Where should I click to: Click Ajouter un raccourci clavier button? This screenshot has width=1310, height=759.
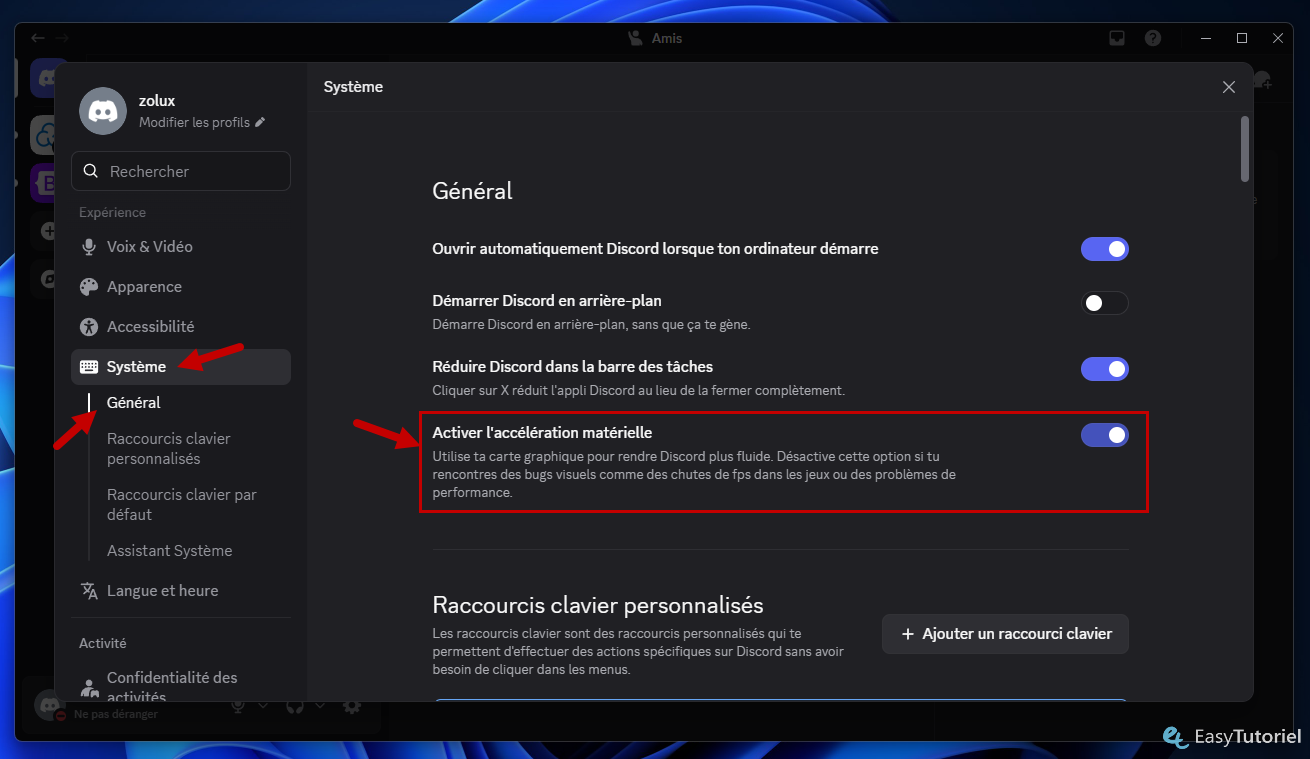(x=1005, y=634)
